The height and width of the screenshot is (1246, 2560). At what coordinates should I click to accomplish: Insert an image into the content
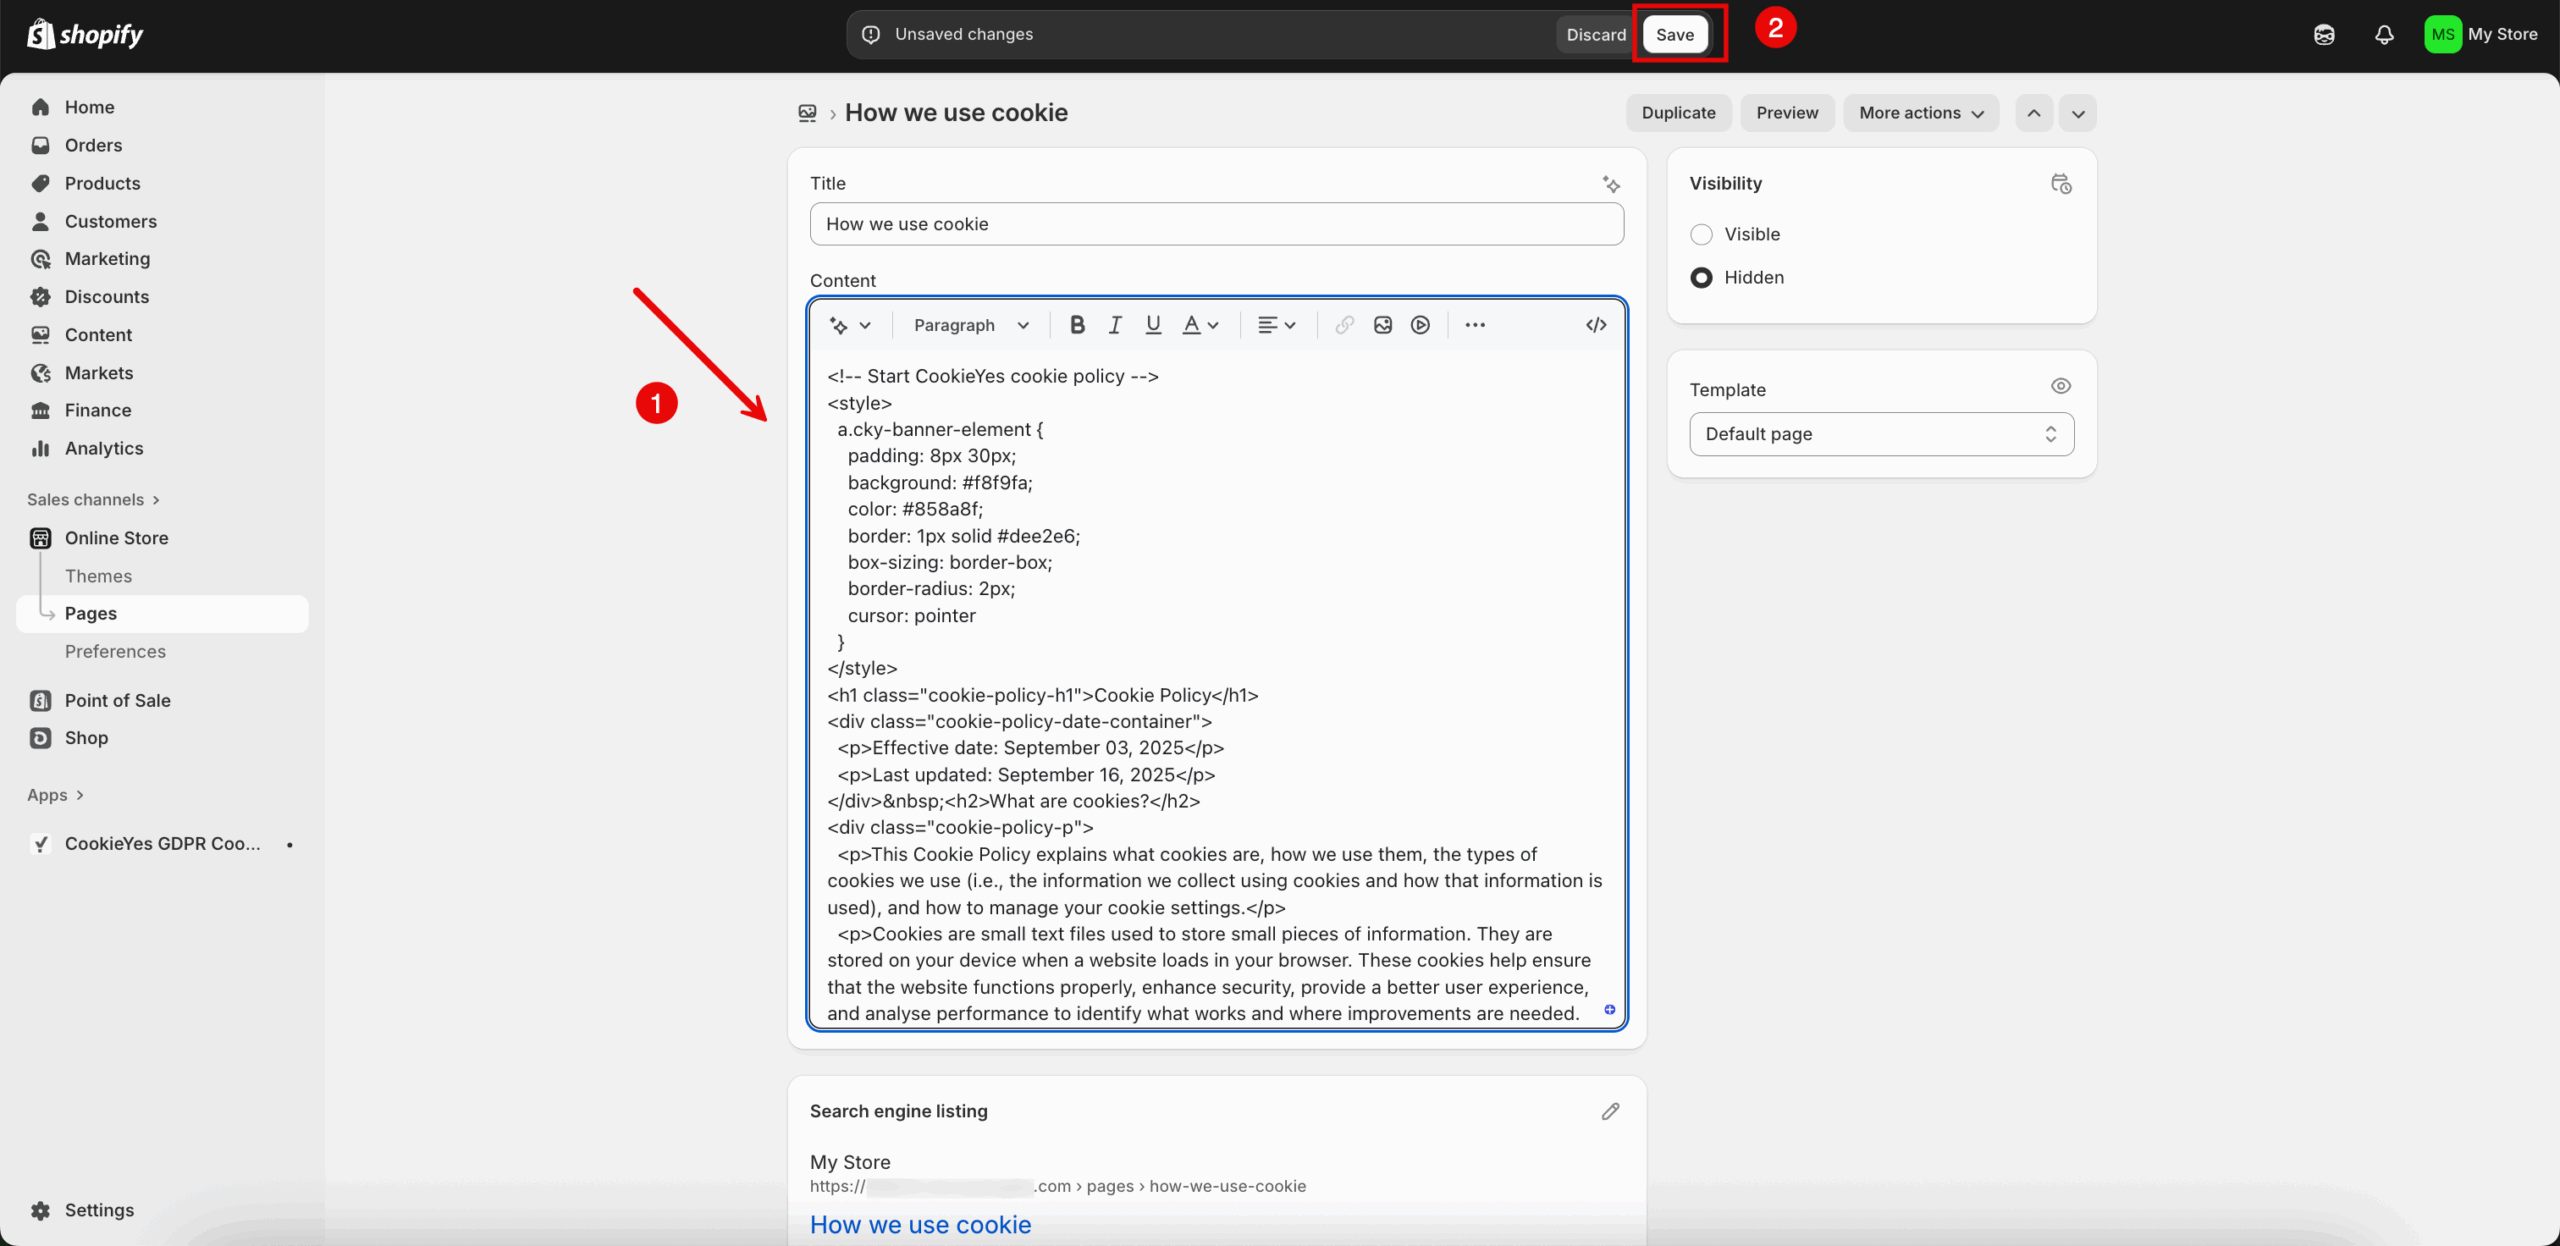coord(1382,324)
